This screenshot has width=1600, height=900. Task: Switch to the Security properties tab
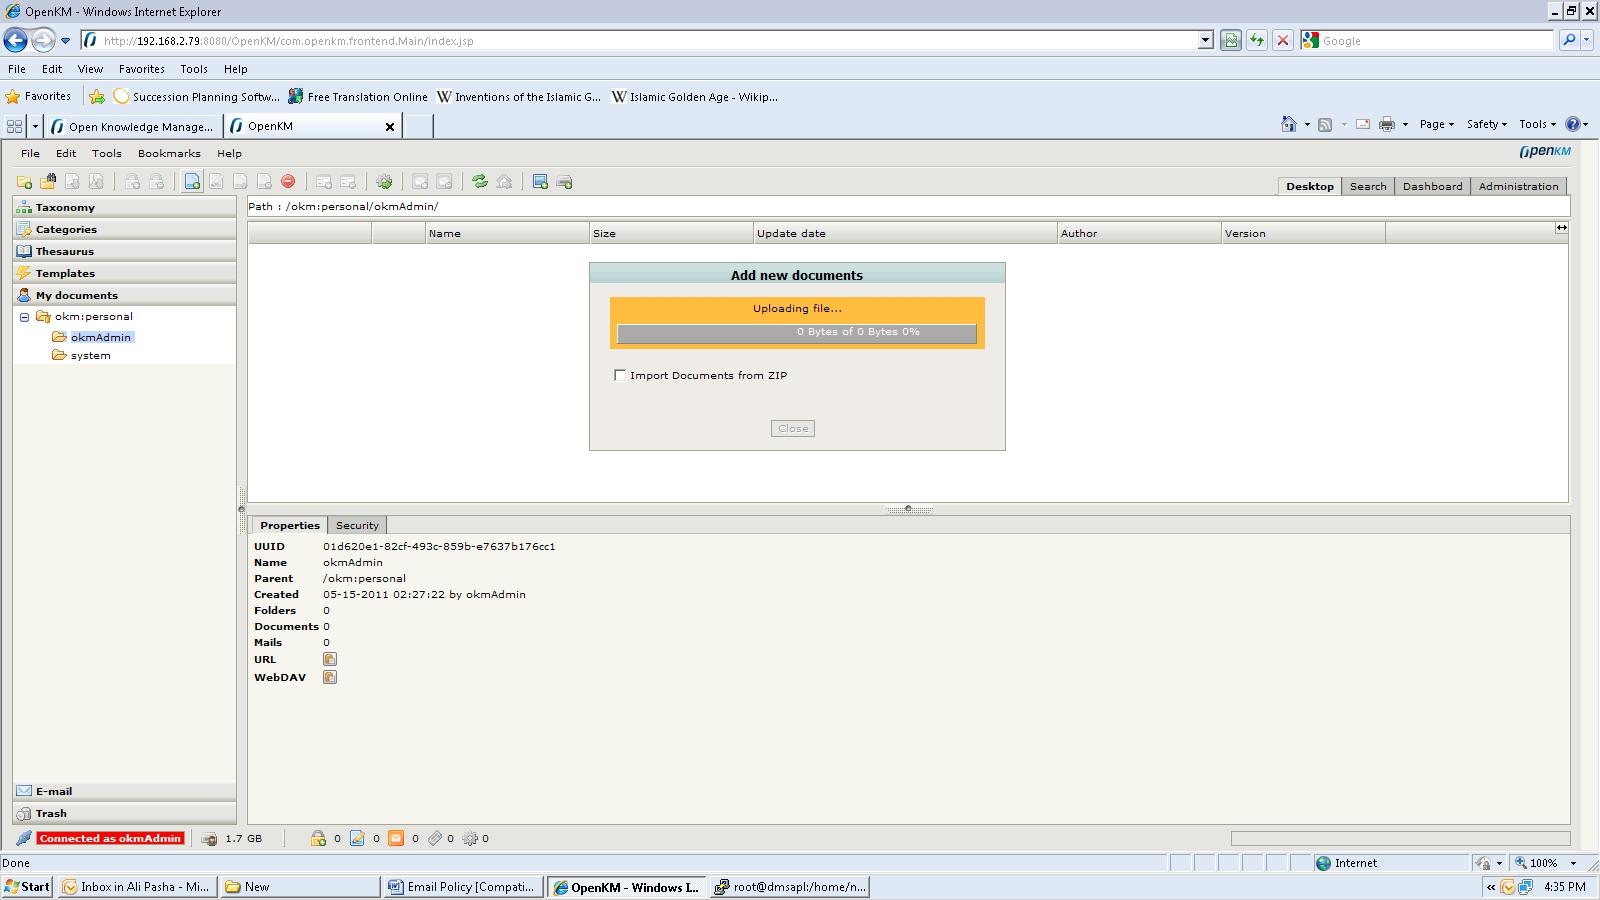pyautogui.click(x=357, y=525)
